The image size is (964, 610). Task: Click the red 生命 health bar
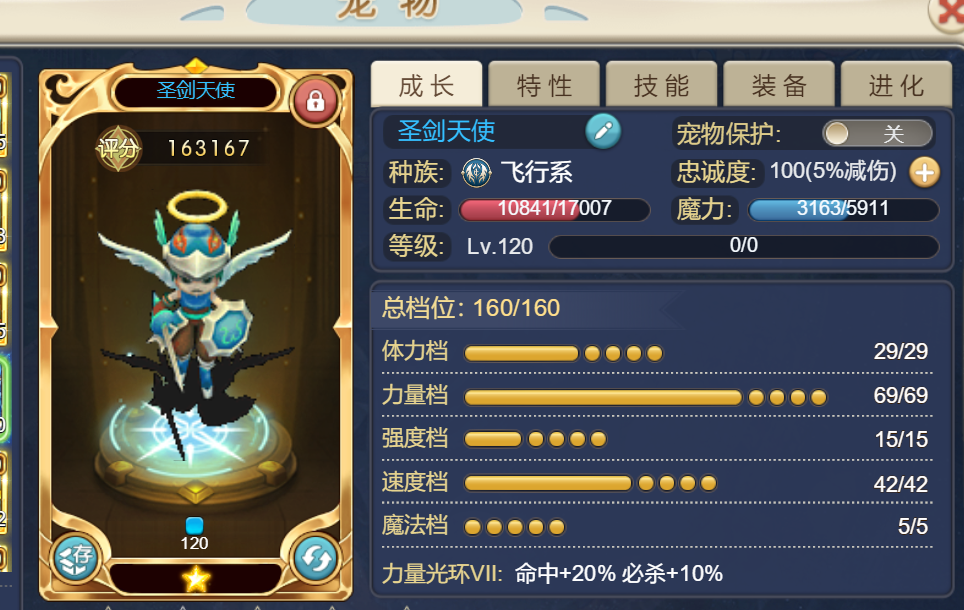(x=555, y=210)
